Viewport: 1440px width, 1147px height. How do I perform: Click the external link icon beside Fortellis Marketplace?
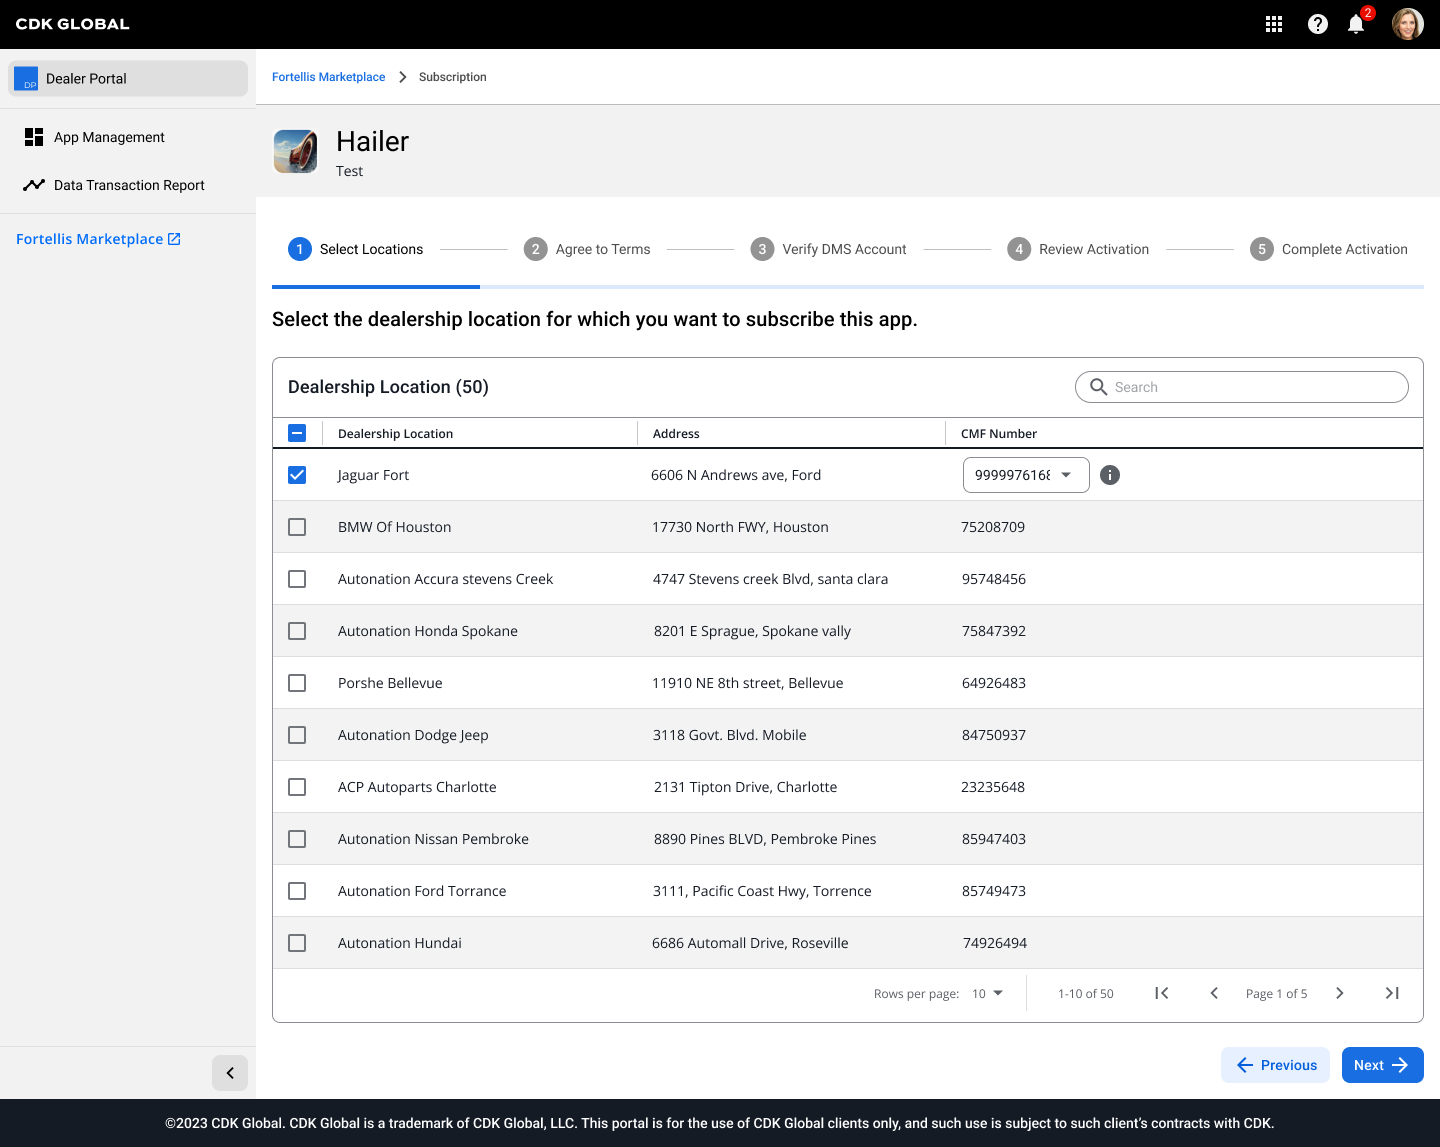pos(174,239)
